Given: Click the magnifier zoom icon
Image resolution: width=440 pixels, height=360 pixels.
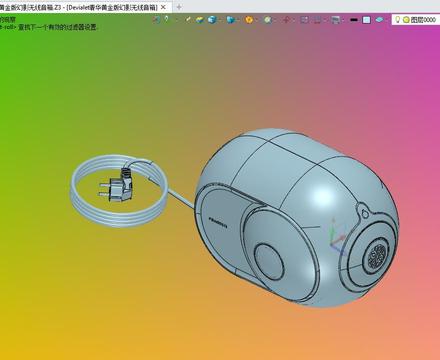Looking at the screenshot, I should 268,20.
